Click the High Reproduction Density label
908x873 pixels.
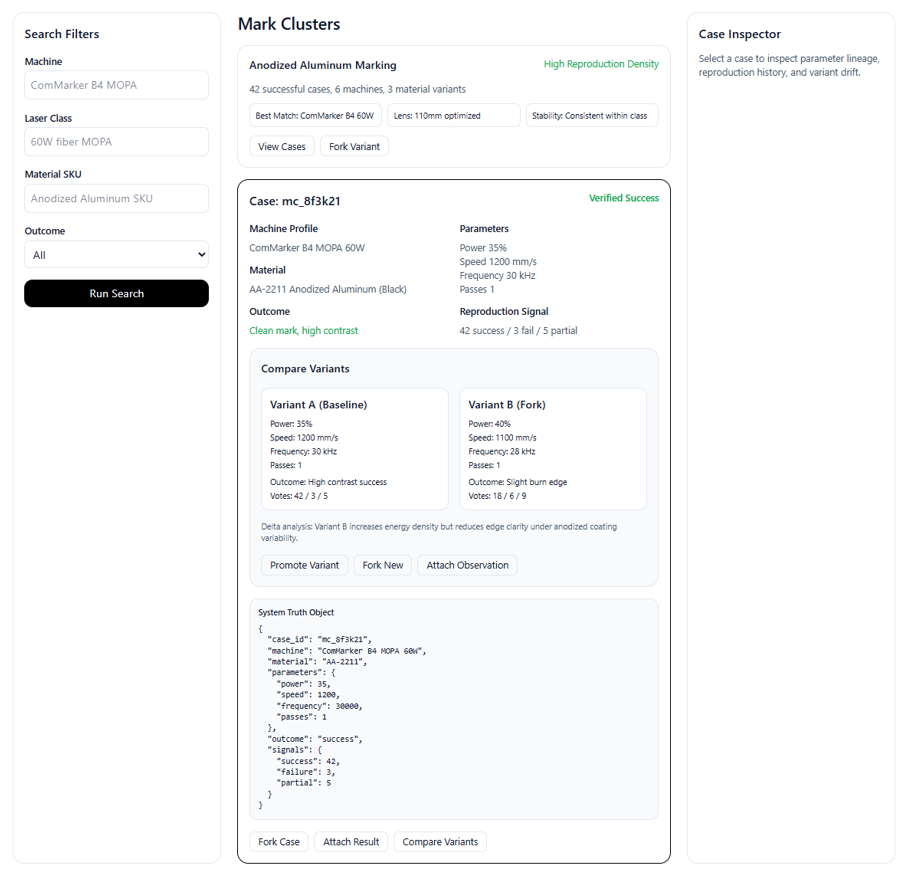[x=601, y=63]
